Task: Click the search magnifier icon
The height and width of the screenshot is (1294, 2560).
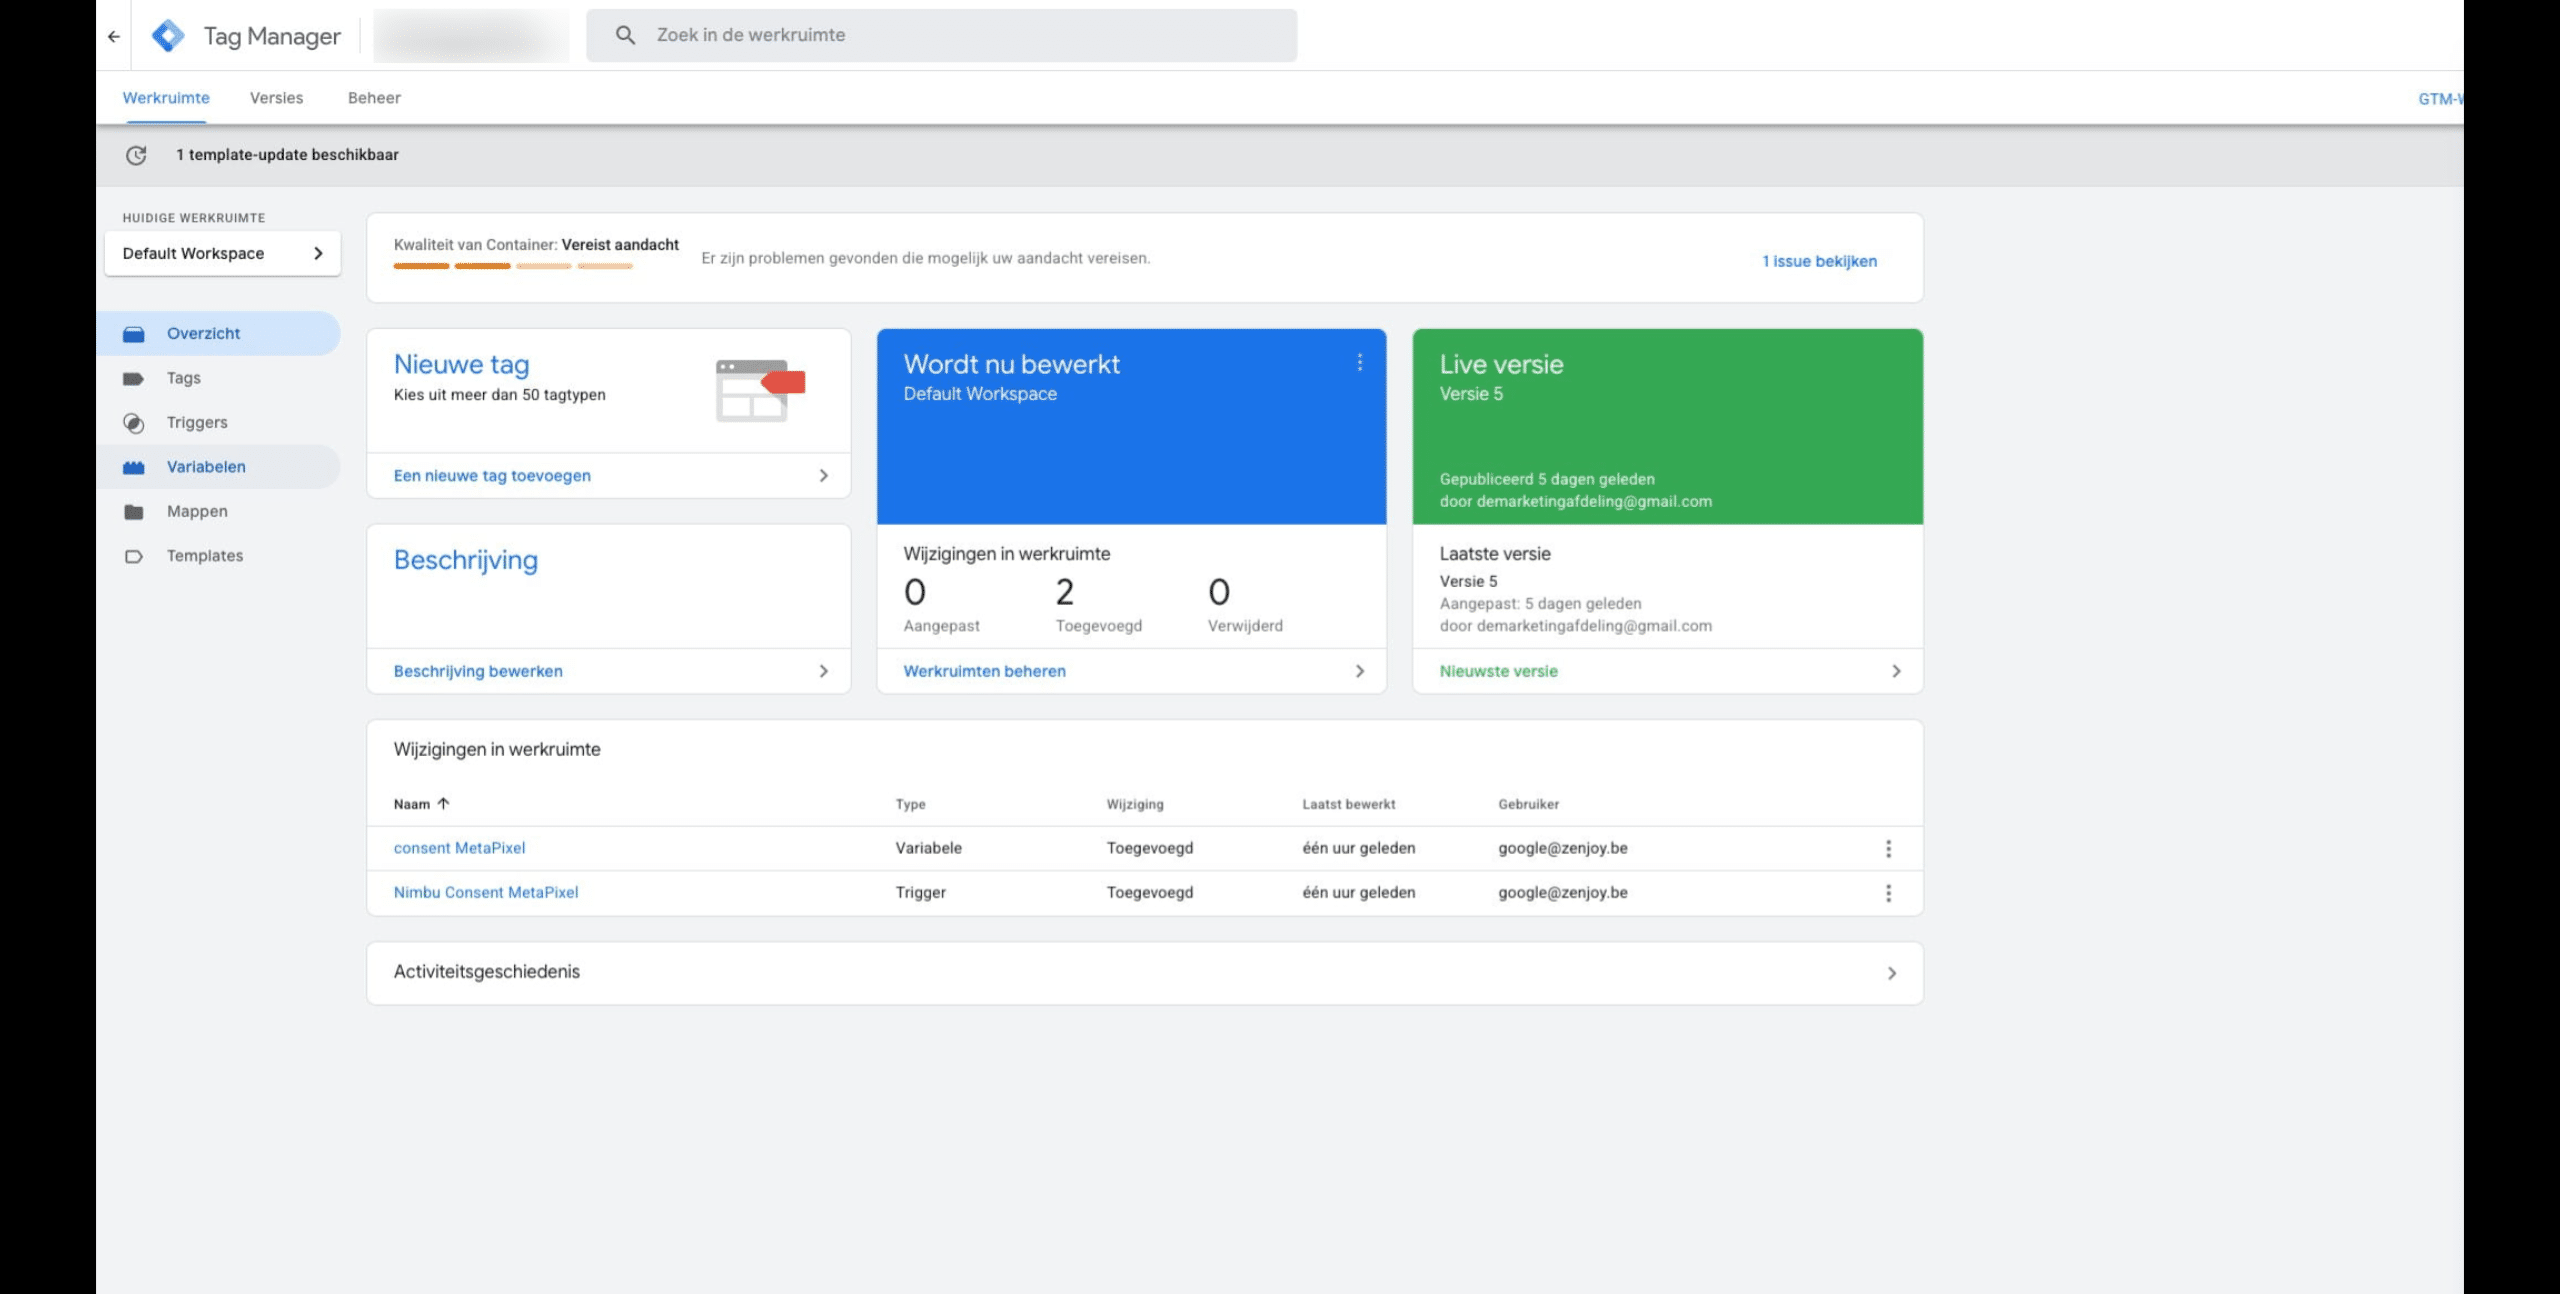Action: [x=625, y=34]
